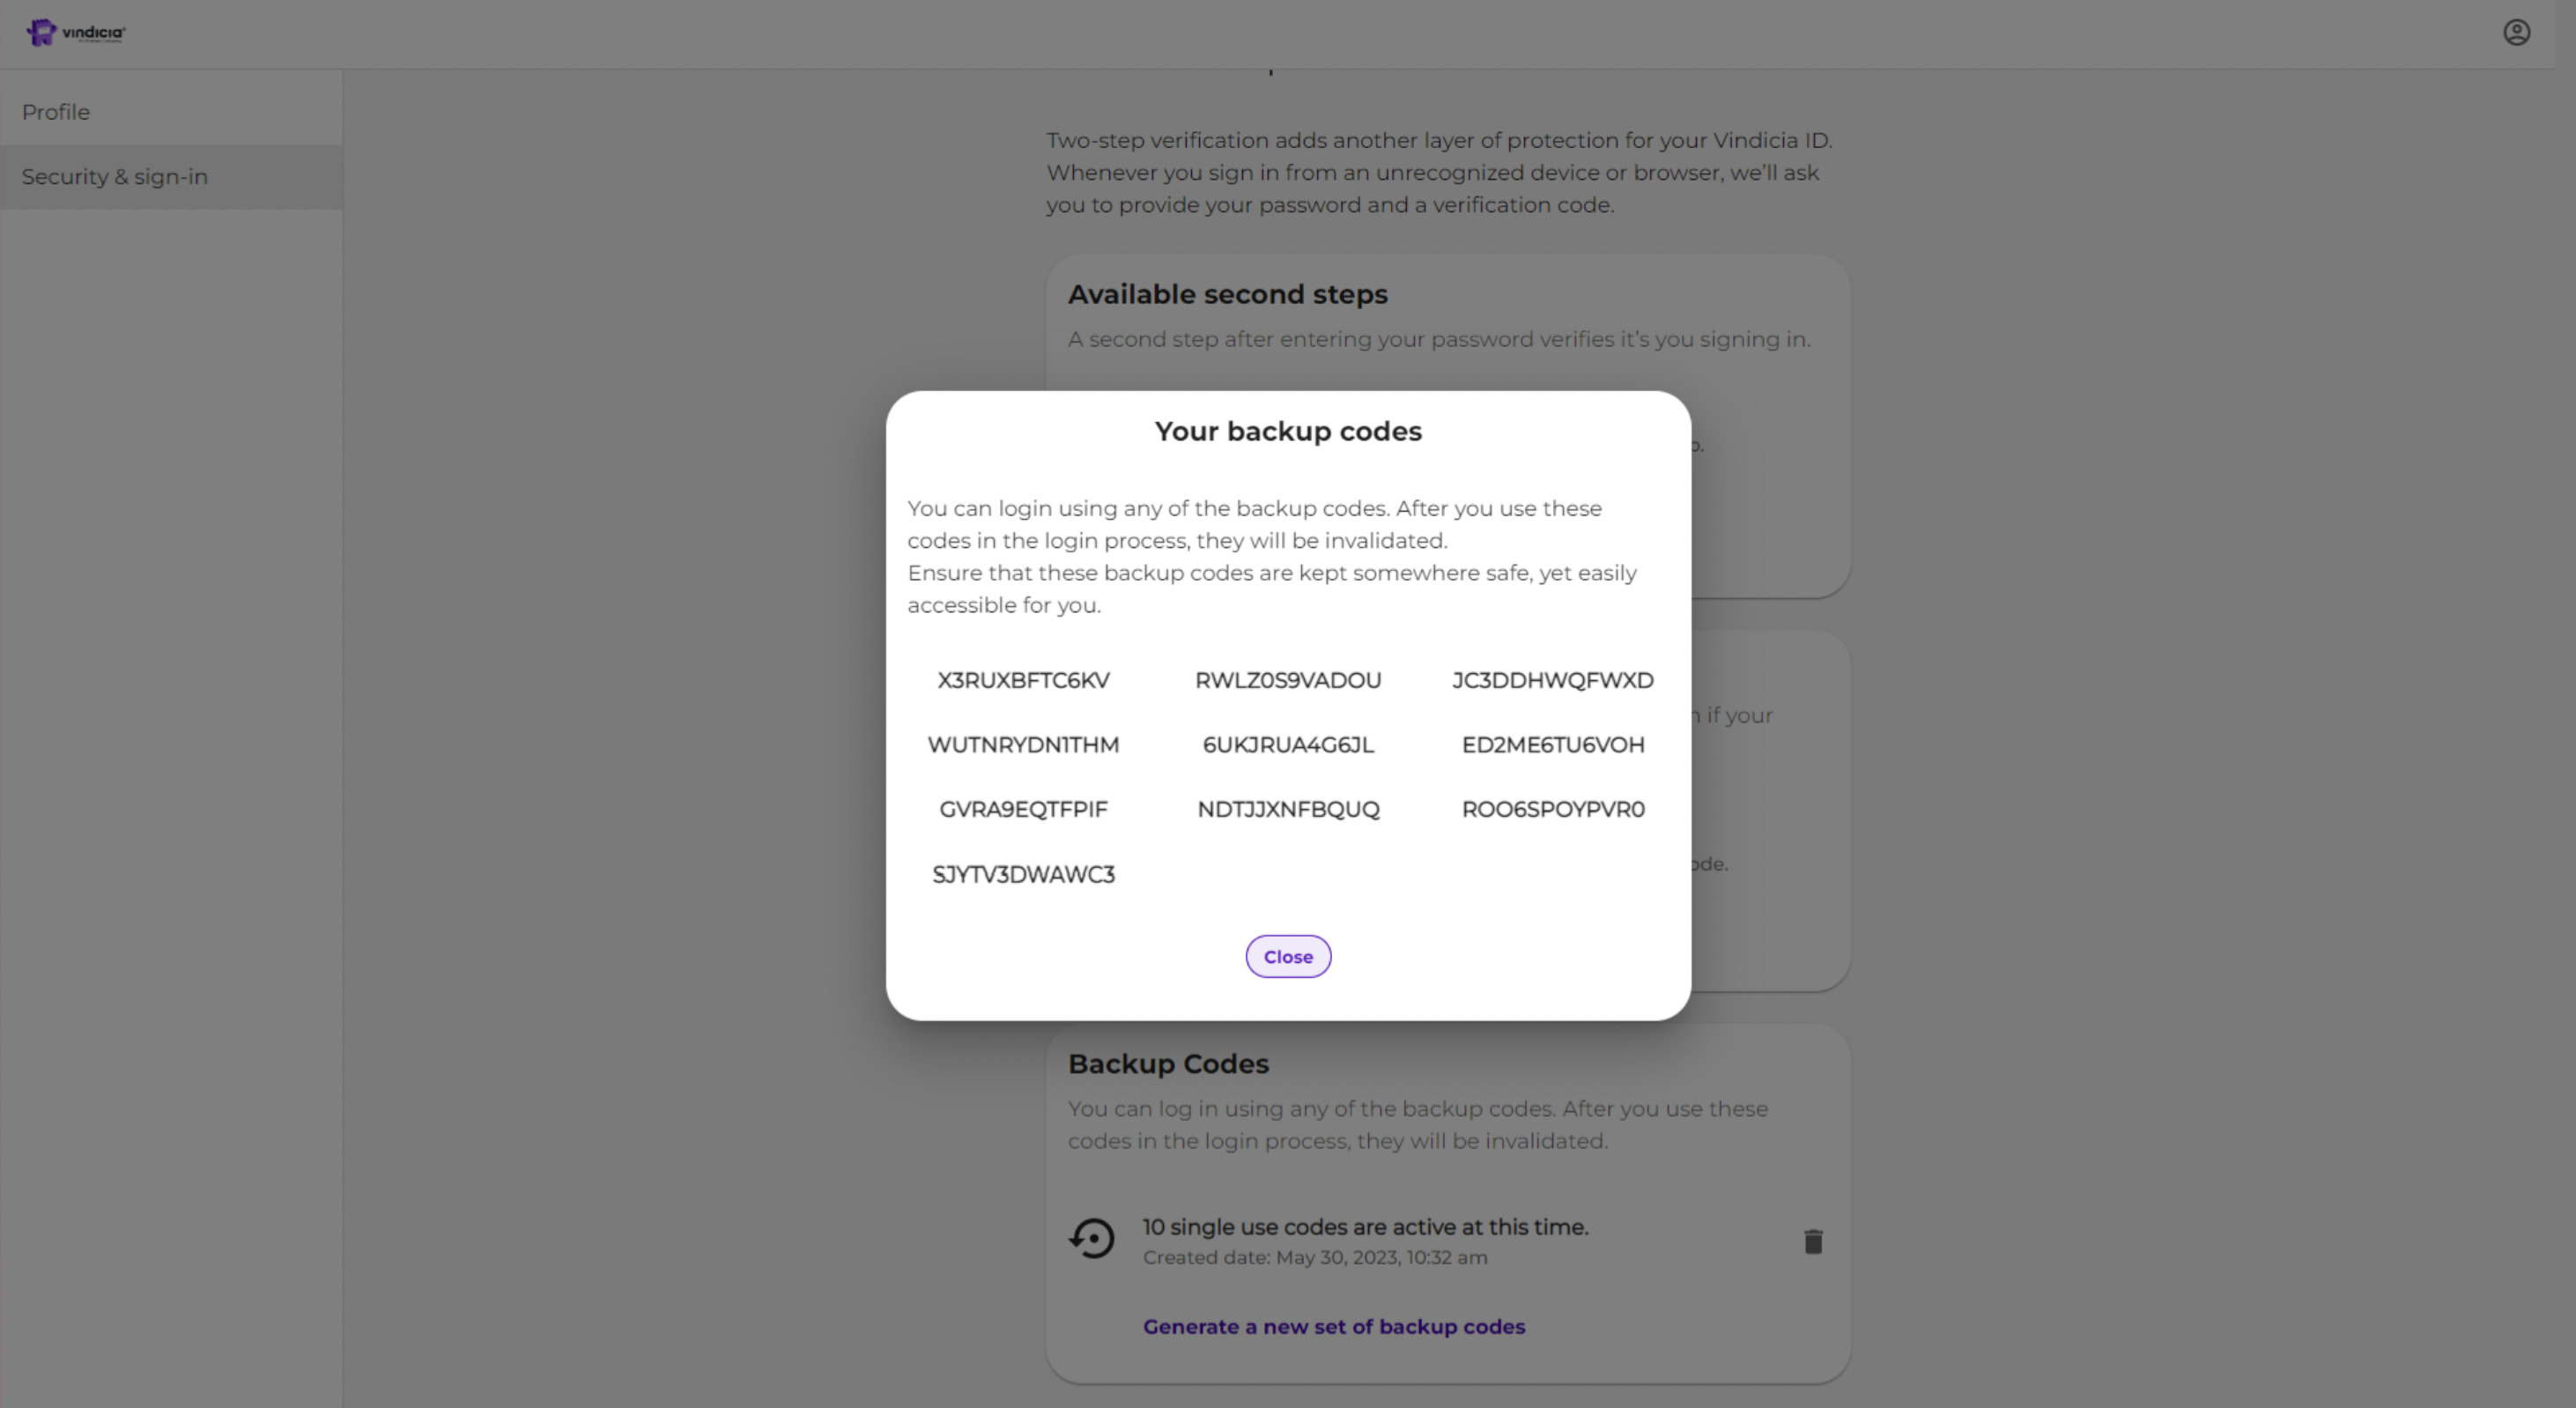Image resolution: width=2576 pixels, height=1408 pixels.
Task: Click the Your backup codes heading
Action: coord(1287,431)
